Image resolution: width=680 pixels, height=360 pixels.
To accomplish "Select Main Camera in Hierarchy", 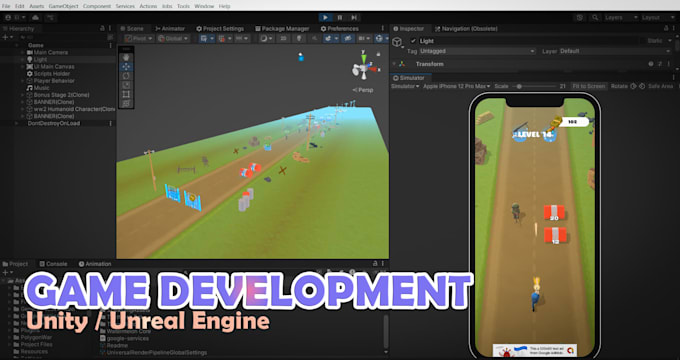I will [51, 52].
